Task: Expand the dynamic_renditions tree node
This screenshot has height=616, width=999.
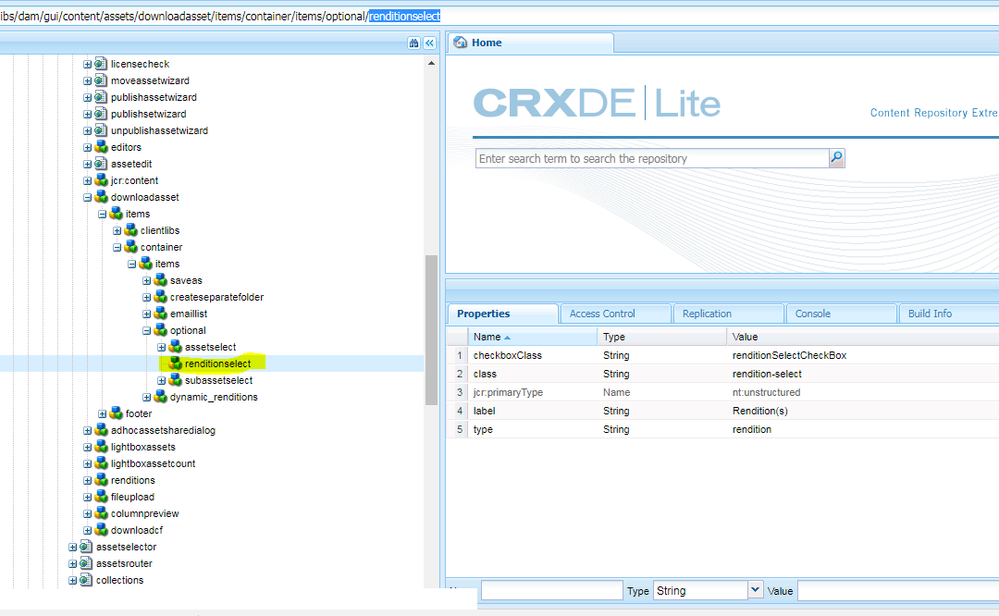Action: point(148,398)
